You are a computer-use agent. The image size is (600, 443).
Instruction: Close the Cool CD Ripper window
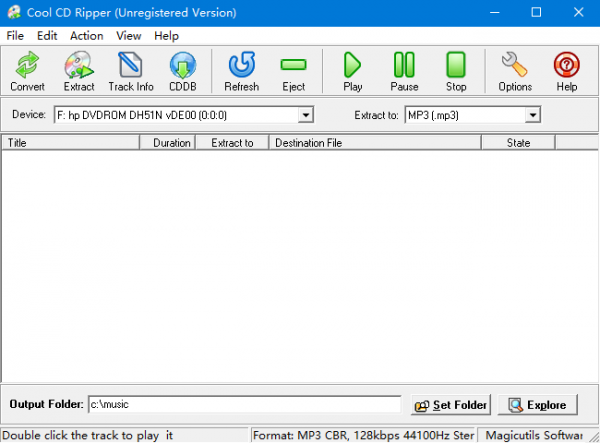578,13
